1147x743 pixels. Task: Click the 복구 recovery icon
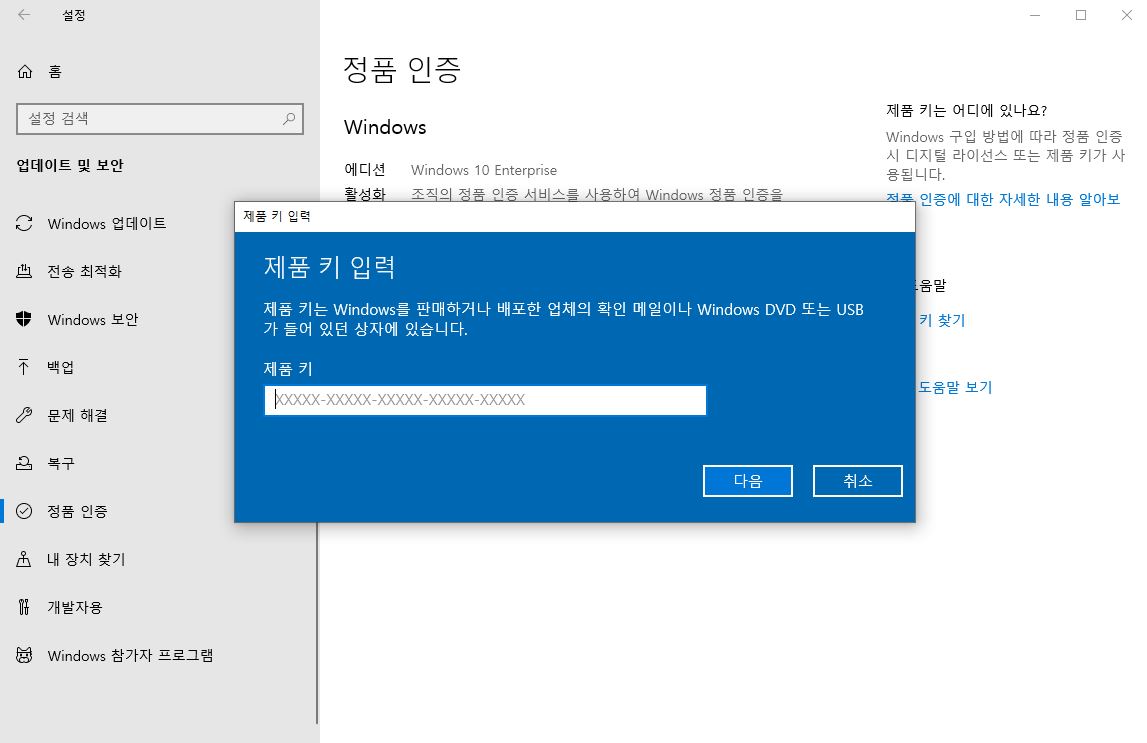tap(24, 463)
